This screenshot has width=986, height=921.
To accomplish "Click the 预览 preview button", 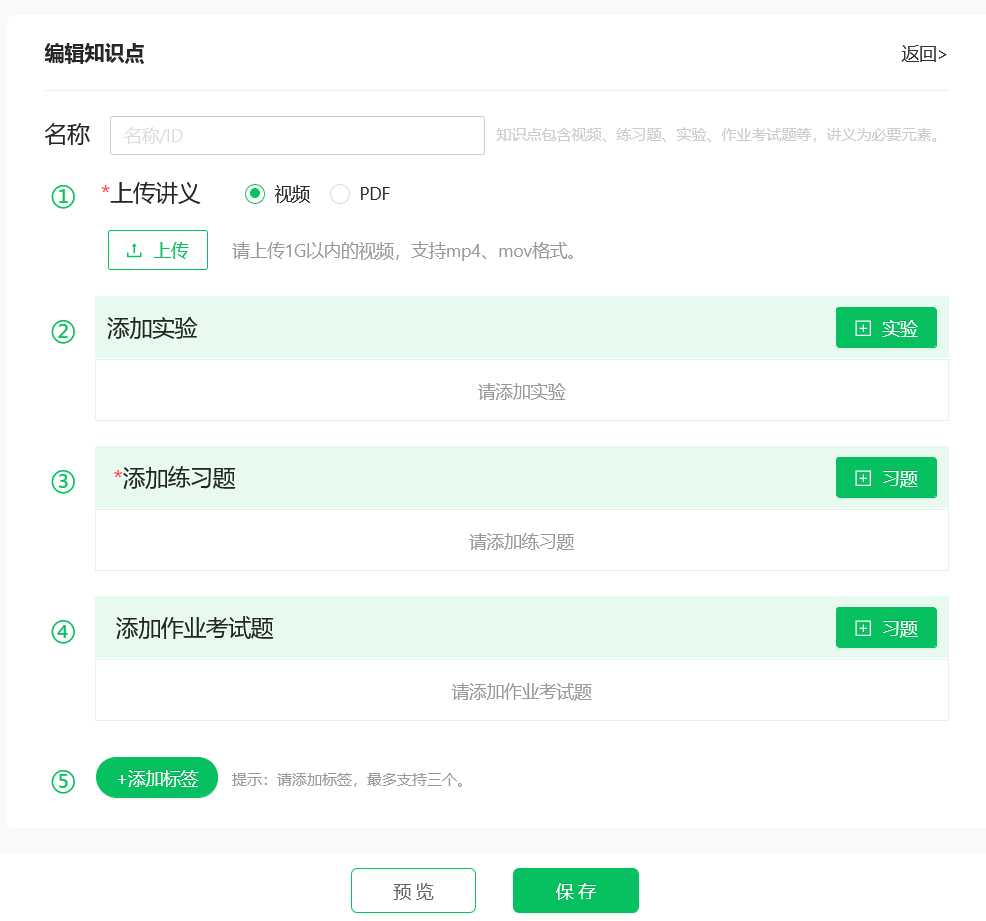I will click(x=413, y=890).
